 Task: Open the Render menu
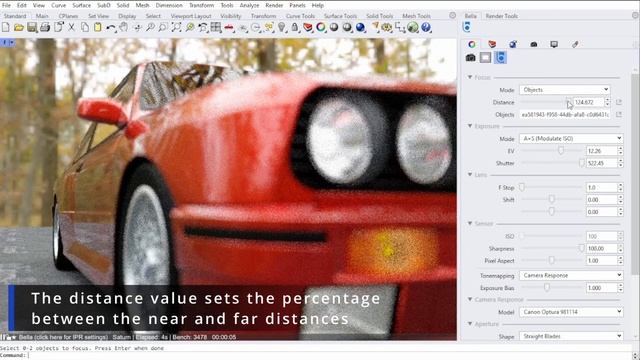pos(274,5)
